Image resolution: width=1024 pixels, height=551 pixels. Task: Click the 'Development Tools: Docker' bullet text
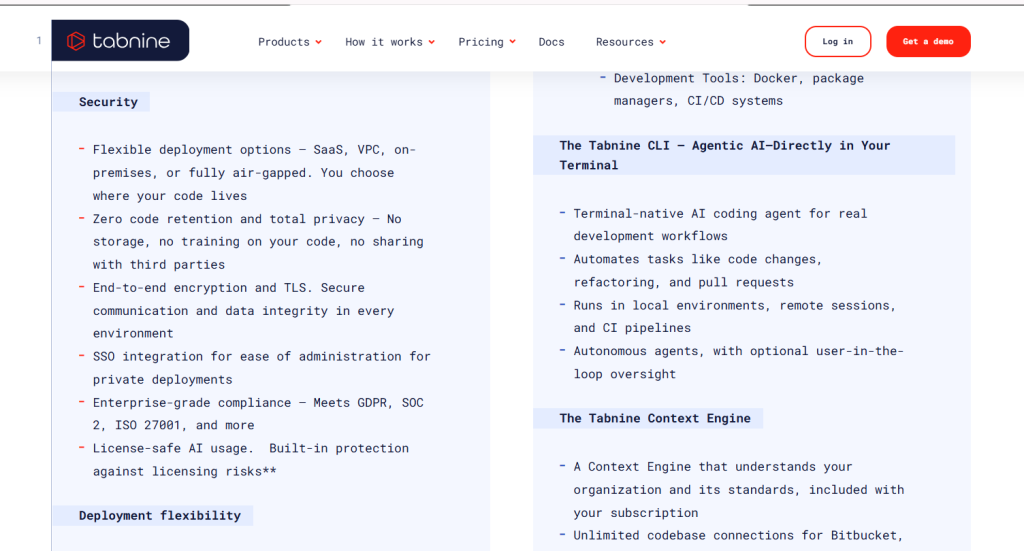click(x=739, y=89)
